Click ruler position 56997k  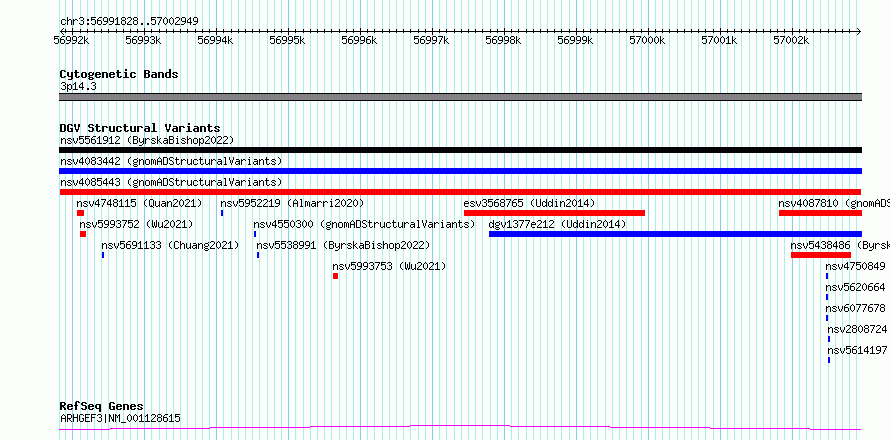432,40
